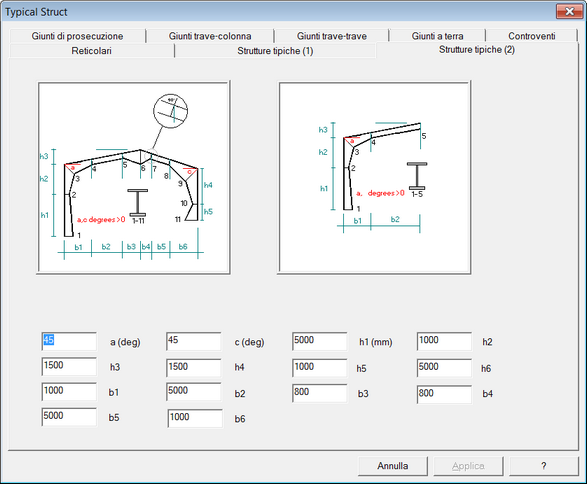Click the 'a (deg)' label
Viewport: 587px width, 484px height.
click(125, 342)
